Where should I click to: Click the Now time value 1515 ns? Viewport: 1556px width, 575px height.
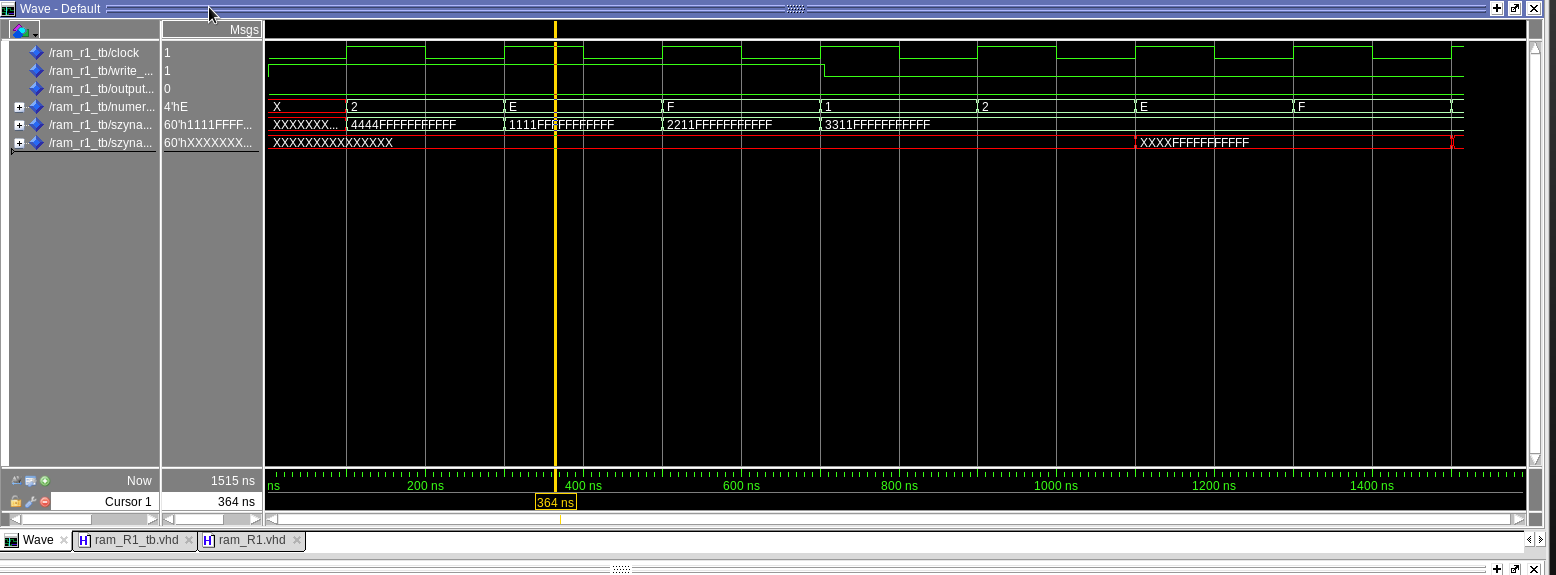click(x=233, y=480)
